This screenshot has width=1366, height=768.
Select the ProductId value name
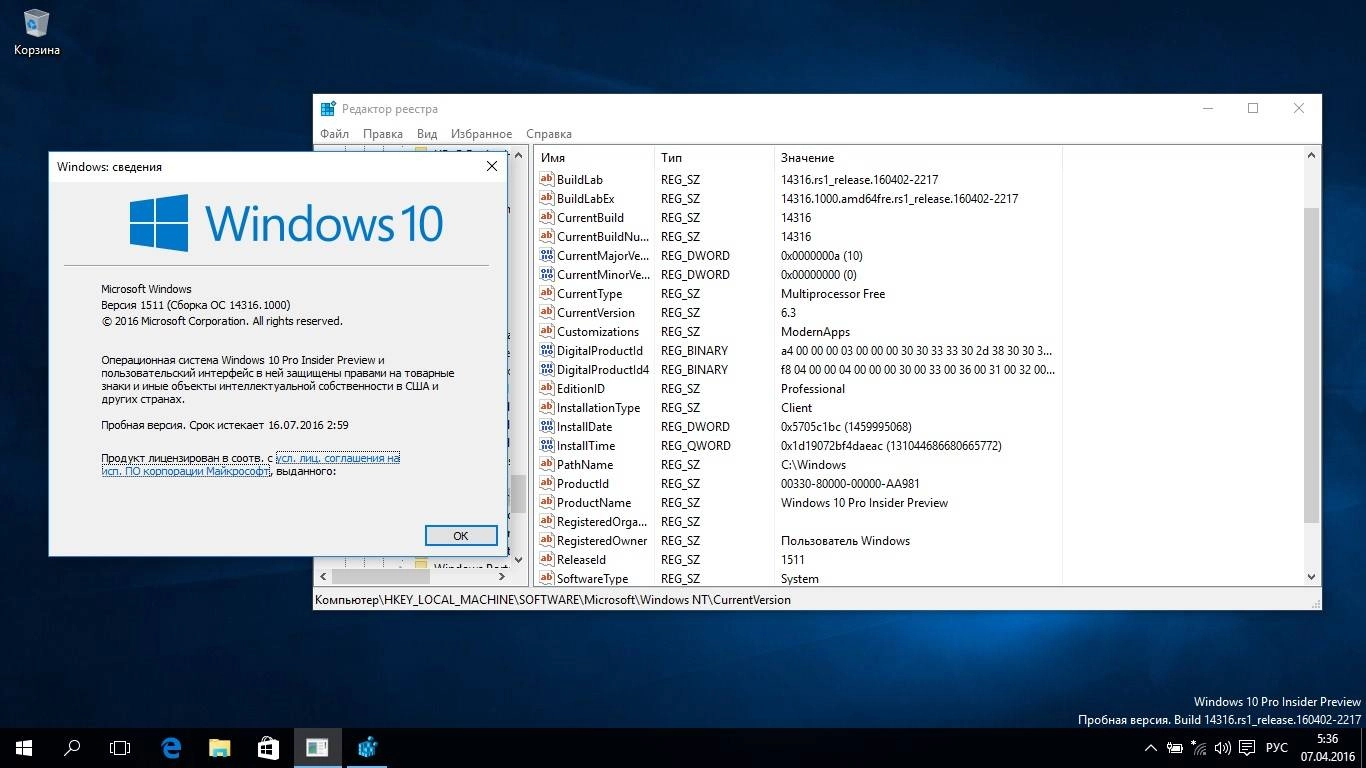pos(582,483)
